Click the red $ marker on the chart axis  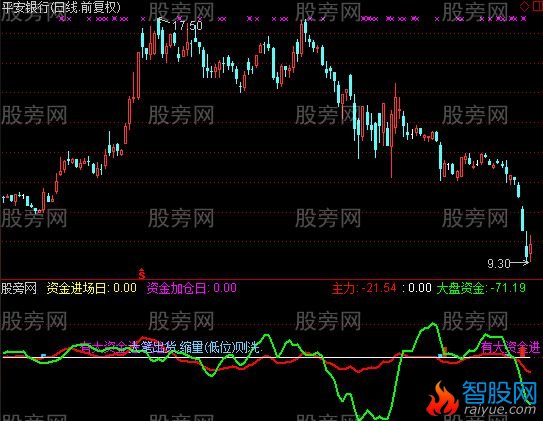[141, 274]
